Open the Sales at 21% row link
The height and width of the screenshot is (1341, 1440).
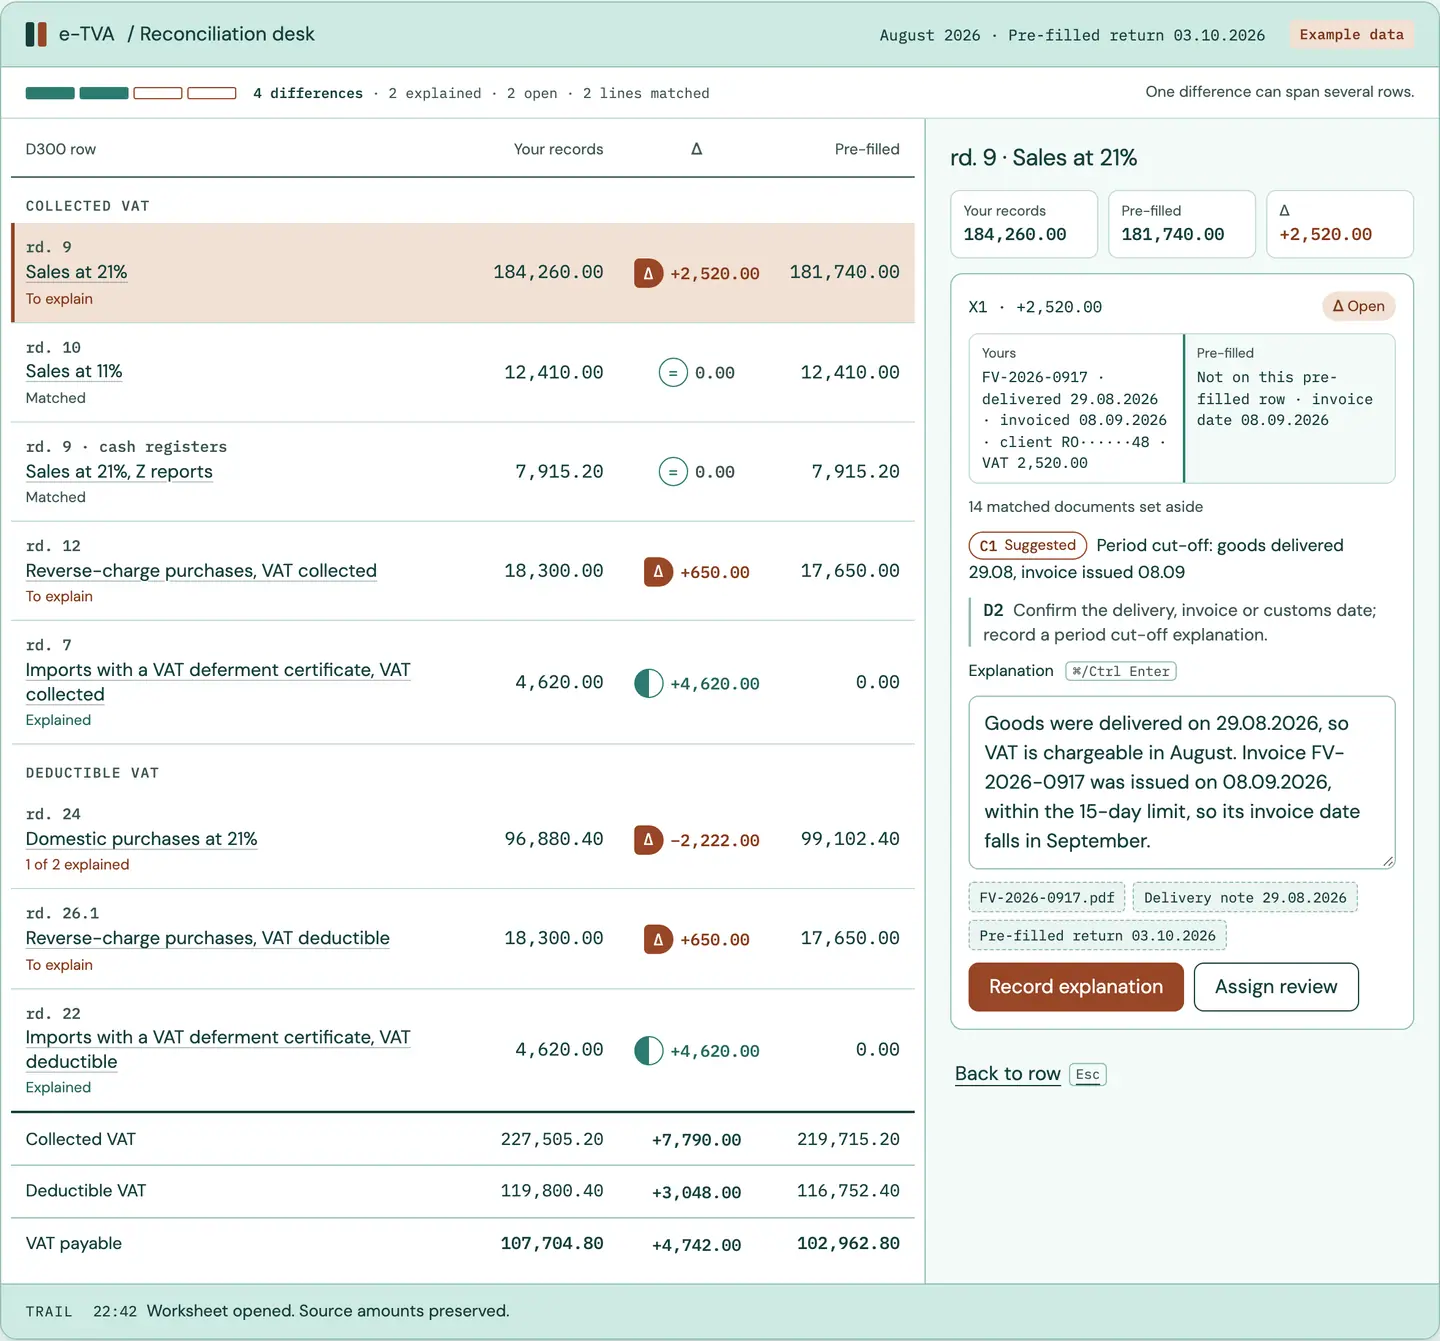[x=76, y=272]
